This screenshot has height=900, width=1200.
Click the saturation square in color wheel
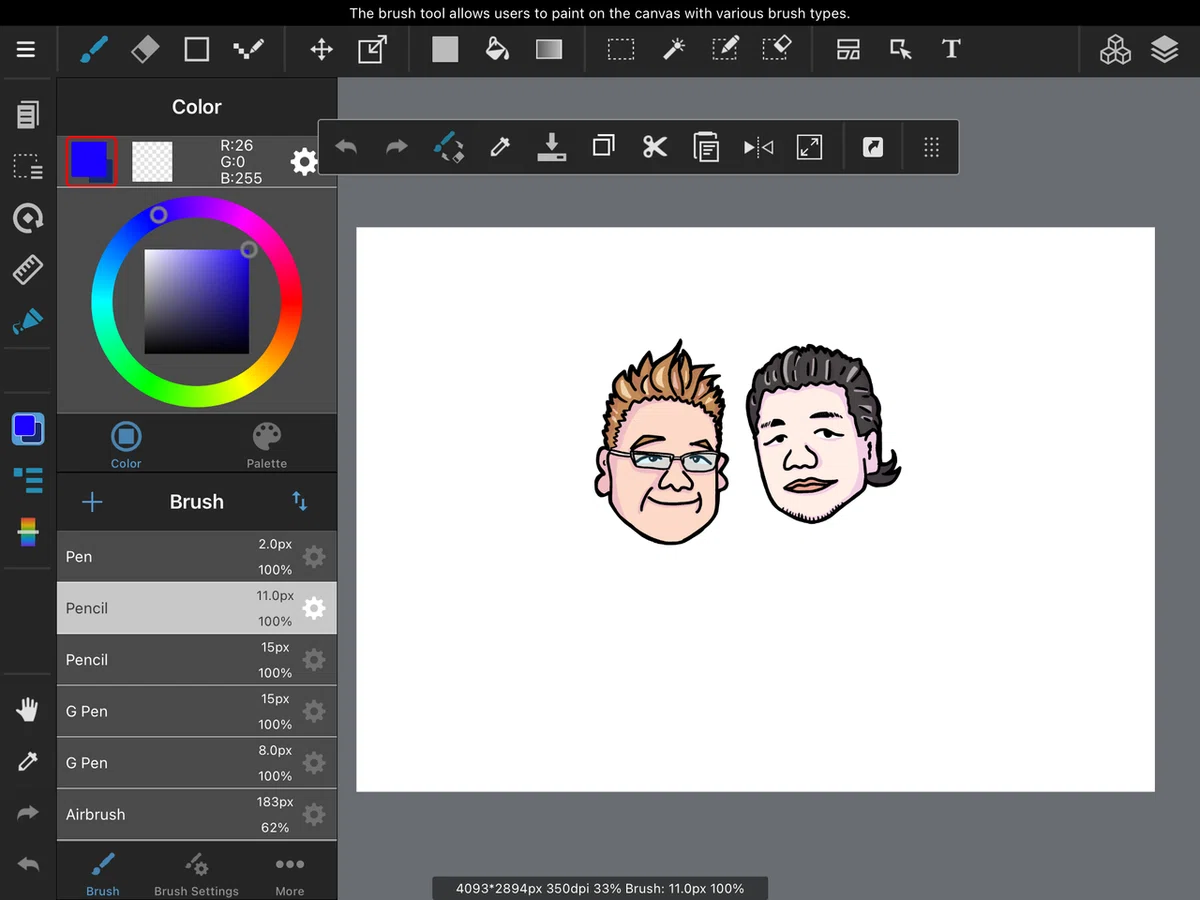197,301
